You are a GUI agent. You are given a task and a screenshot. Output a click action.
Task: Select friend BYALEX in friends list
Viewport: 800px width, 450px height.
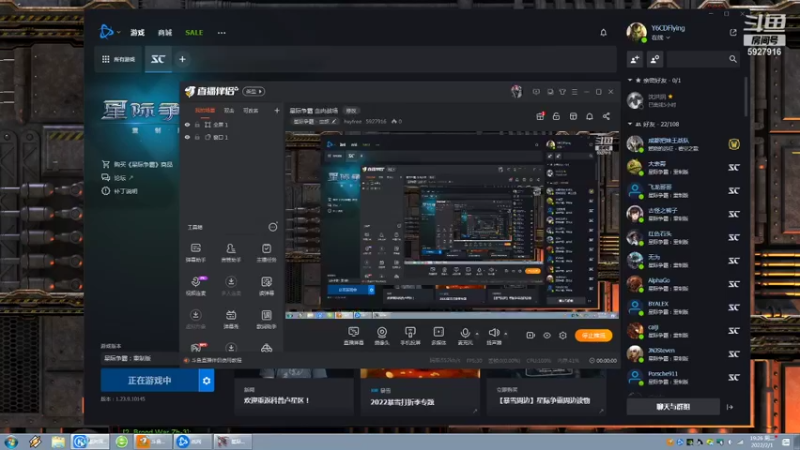click(684, 307)
